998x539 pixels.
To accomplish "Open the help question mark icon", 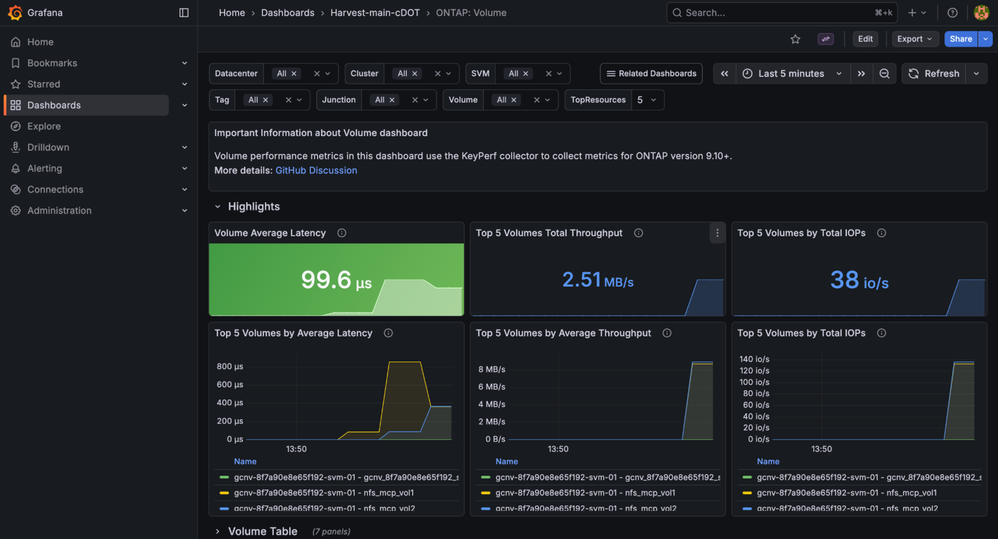I will click(952, 13).
